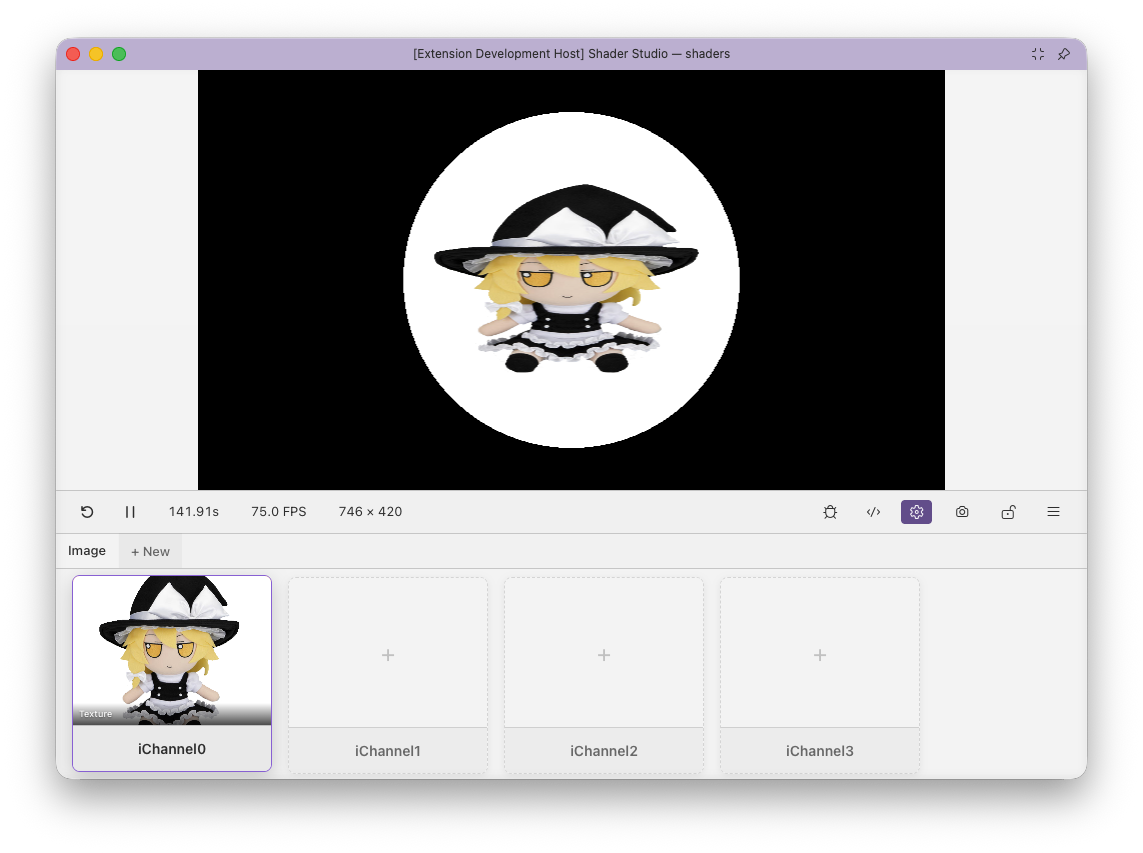Viewport: 1143px width, 853px height.
Task: Click plus icon in iChannel3 slot
Action: click(820, 655)
